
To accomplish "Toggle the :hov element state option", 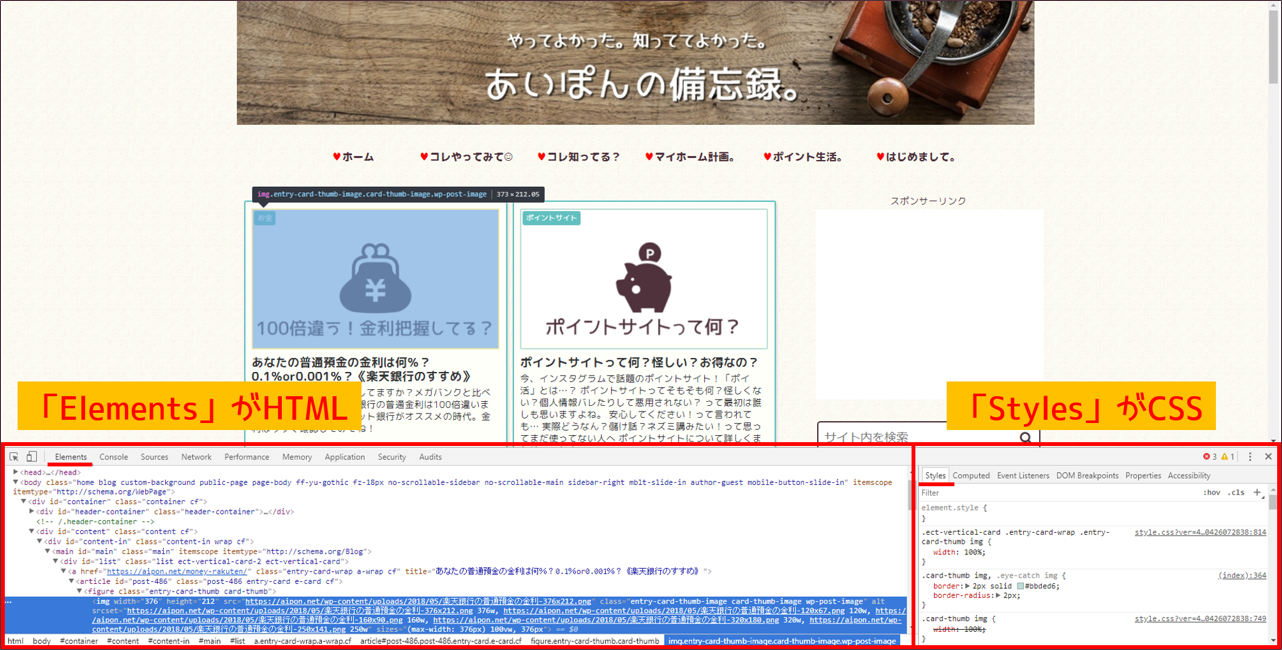I will tap(1212, 493).
